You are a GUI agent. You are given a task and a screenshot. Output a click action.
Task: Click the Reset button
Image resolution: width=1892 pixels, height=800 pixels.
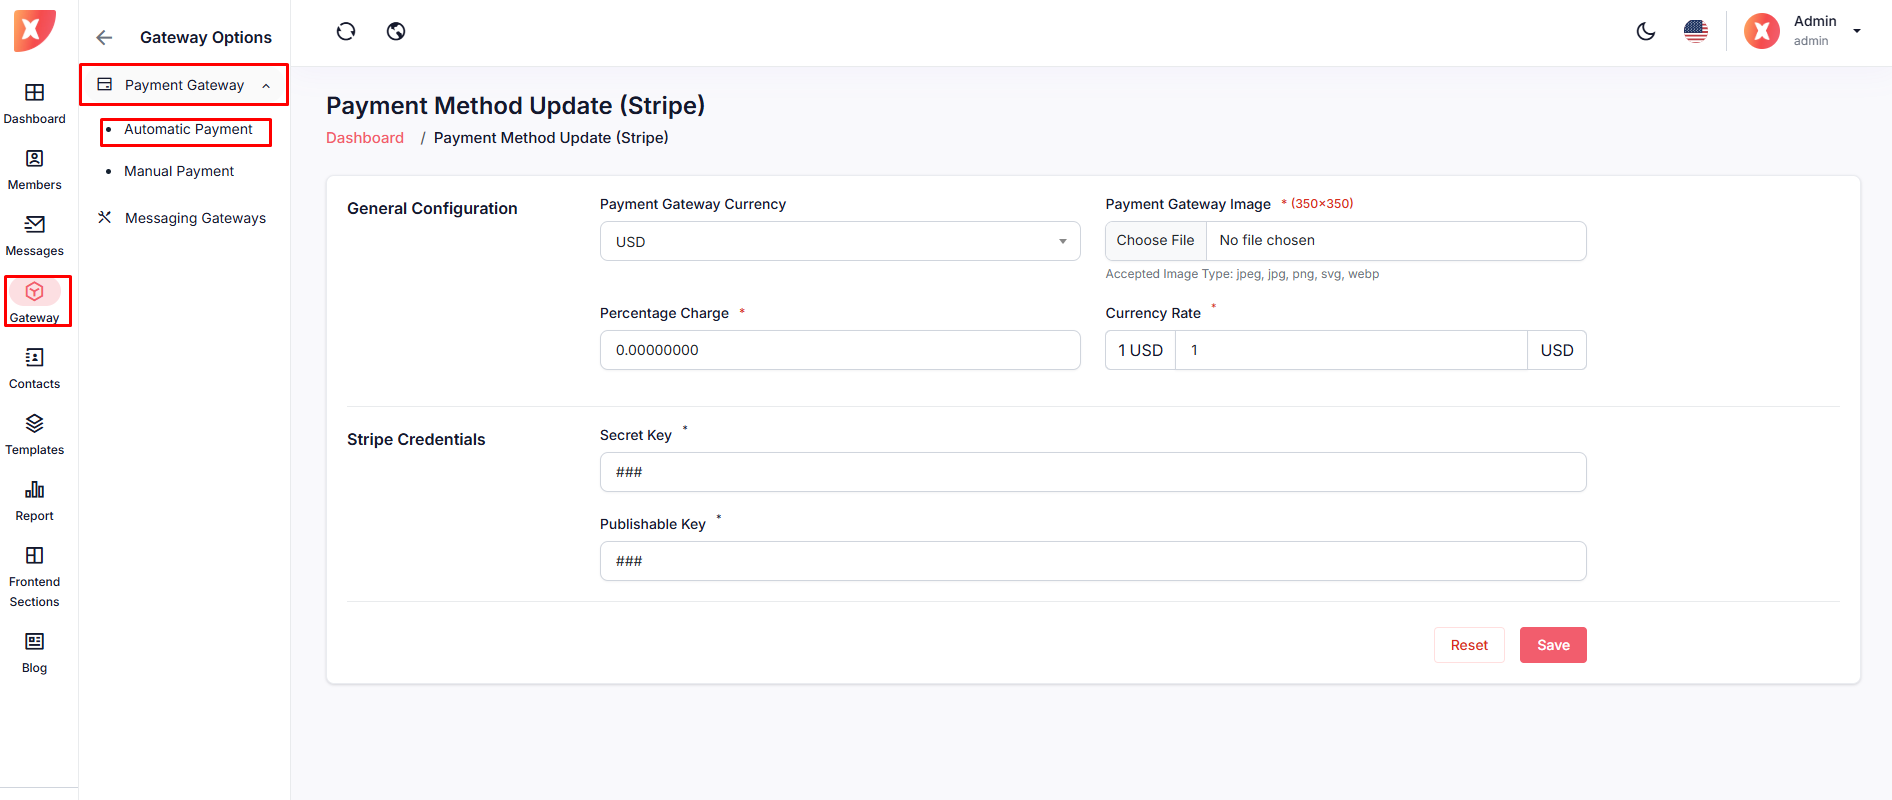[1468, 645]
